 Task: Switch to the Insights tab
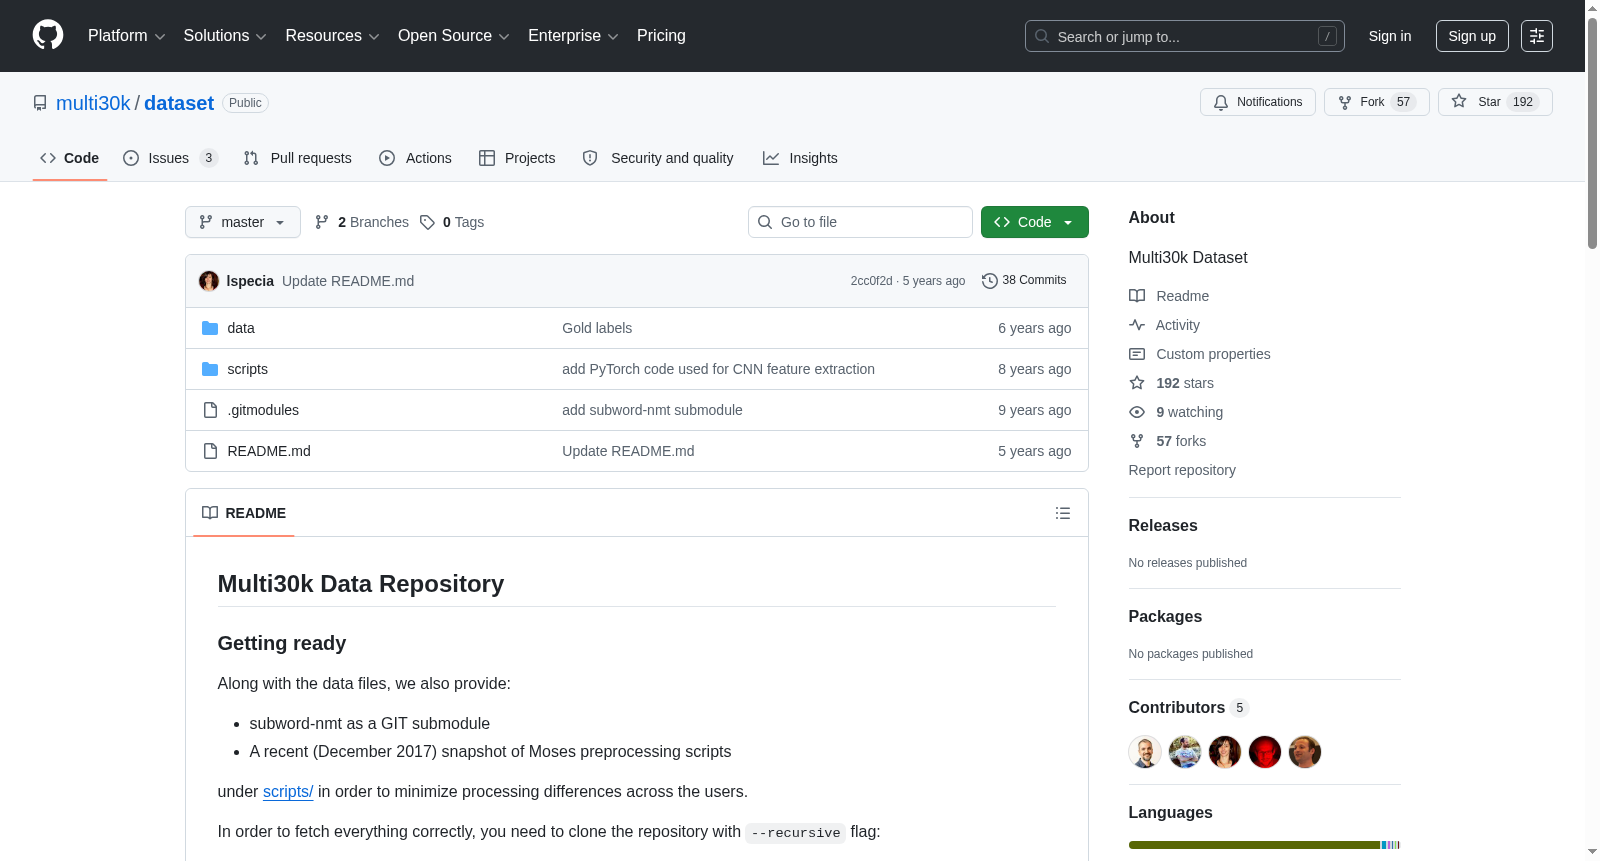800,158
